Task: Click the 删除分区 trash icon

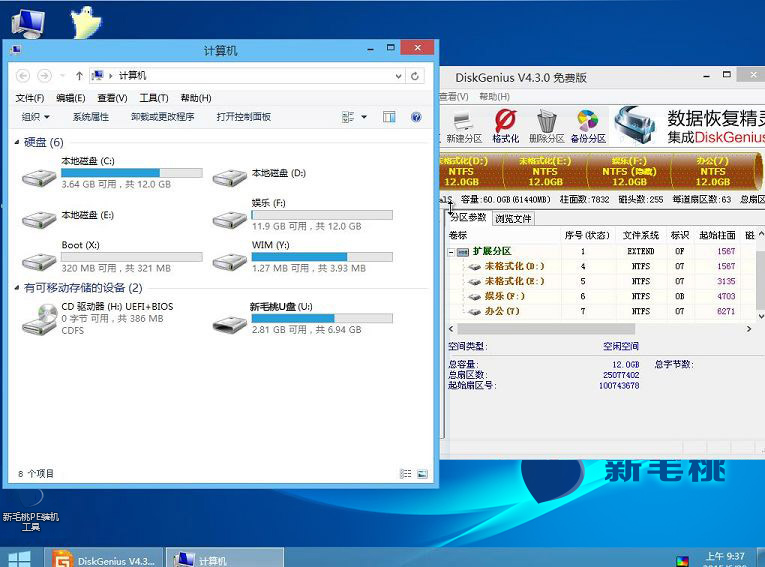Action: (546, 126)
